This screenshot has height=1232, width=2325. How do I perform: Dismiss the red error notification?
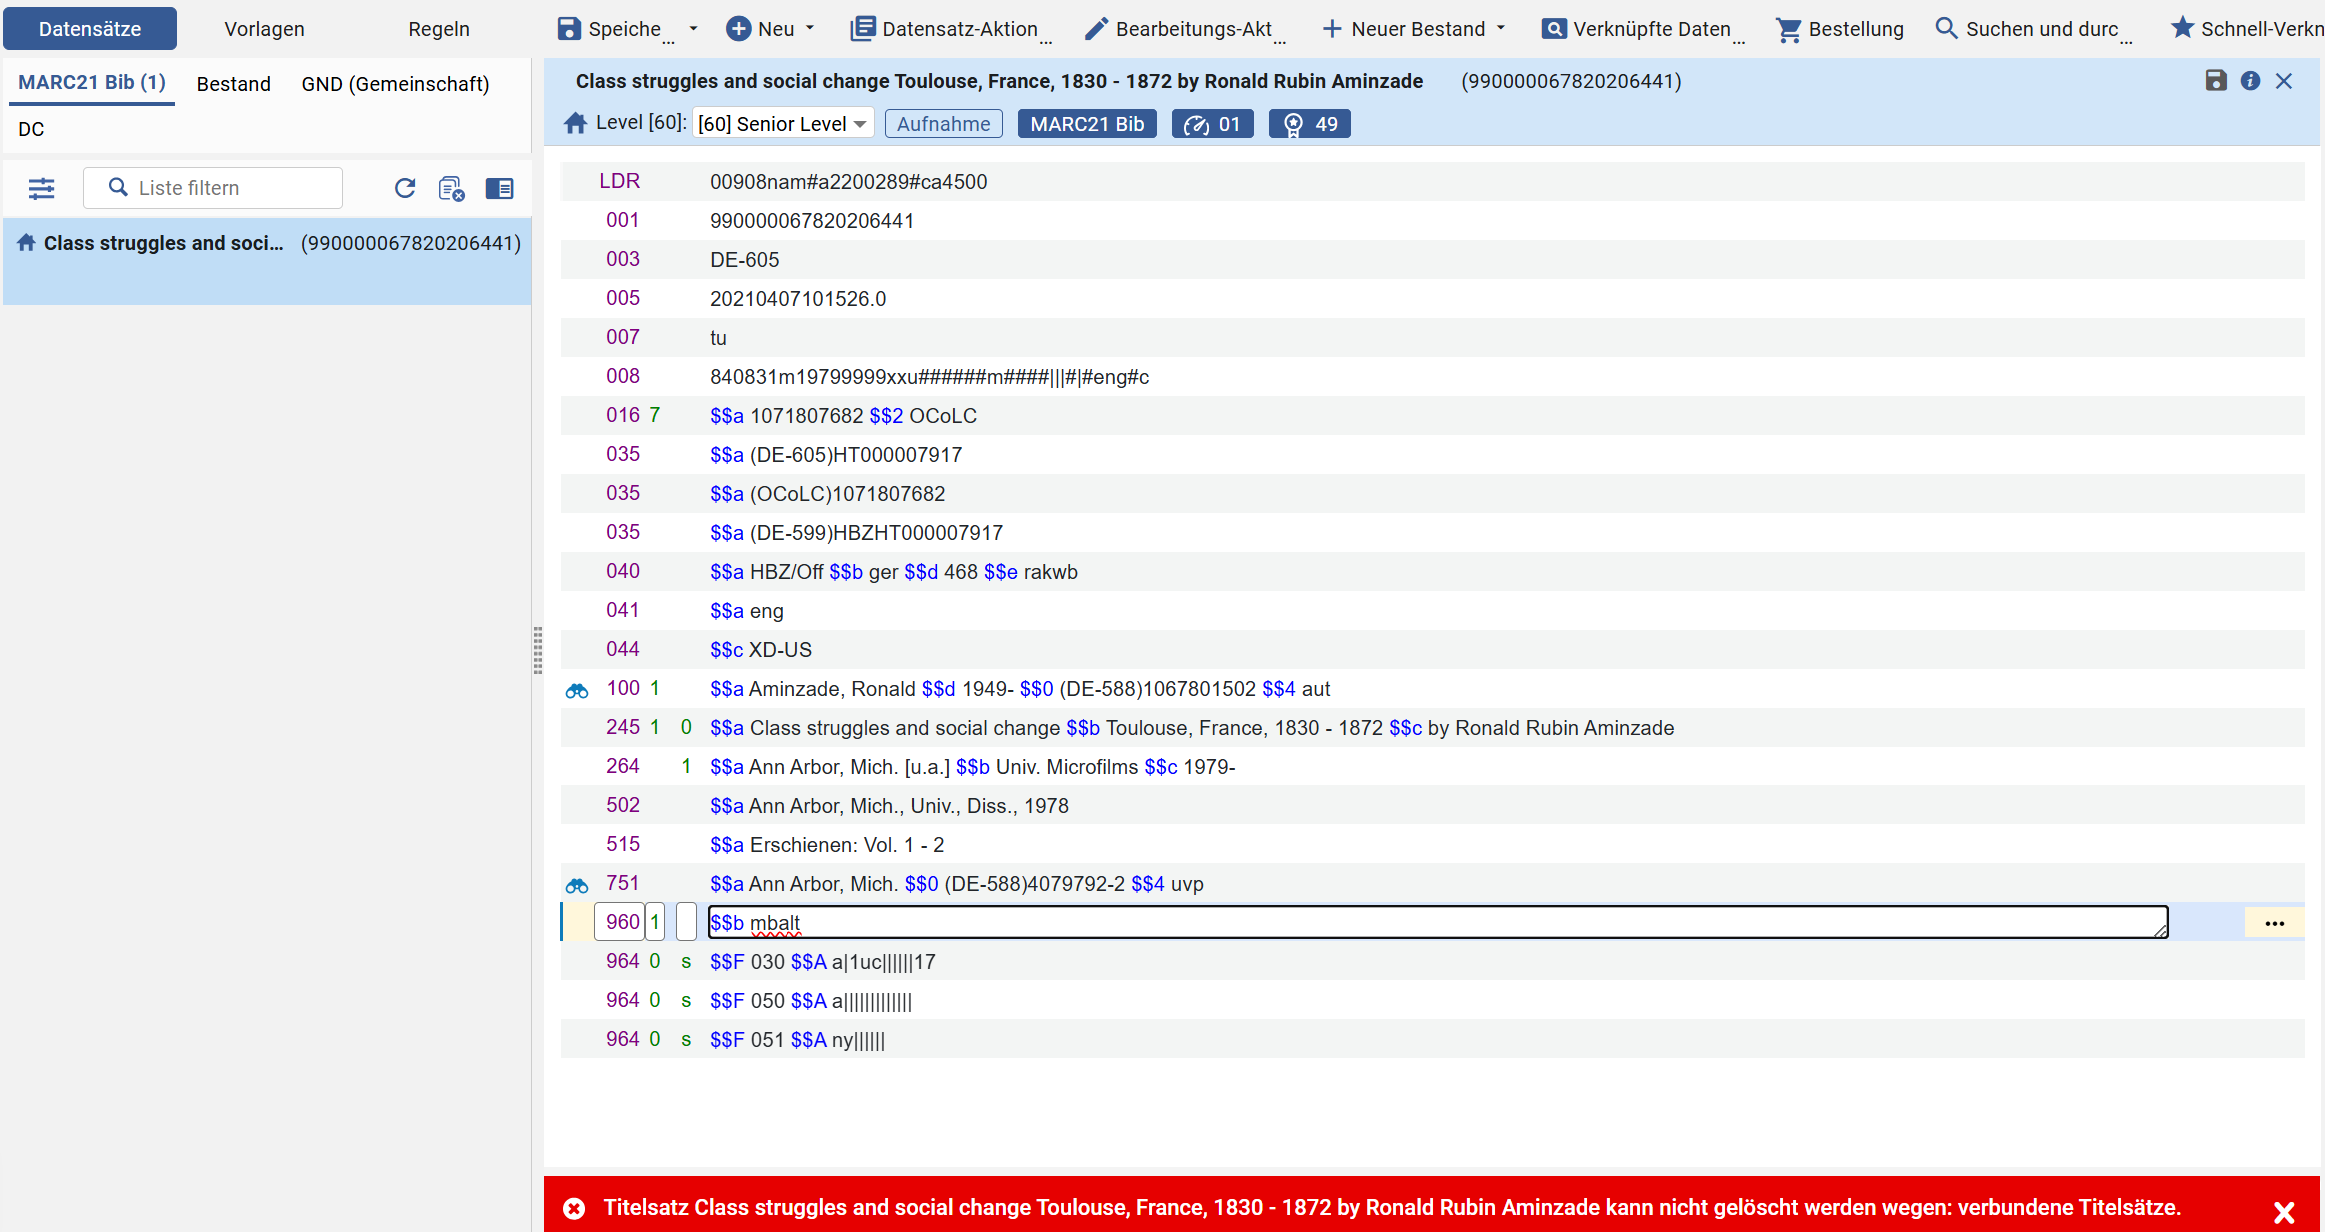pyautogui.click(x=2284, y=1212)
